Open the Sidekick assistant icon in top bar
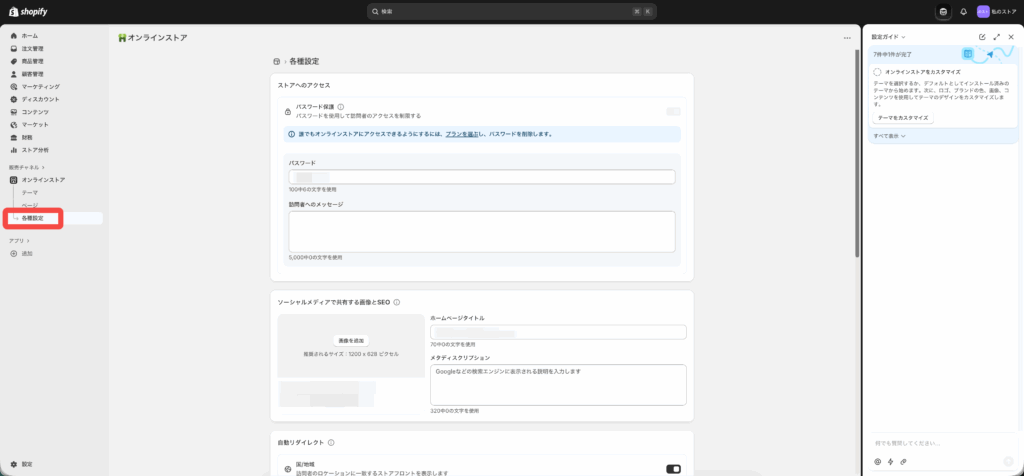The width and height of the screenshot is (1024, 476). coord(943,12)
